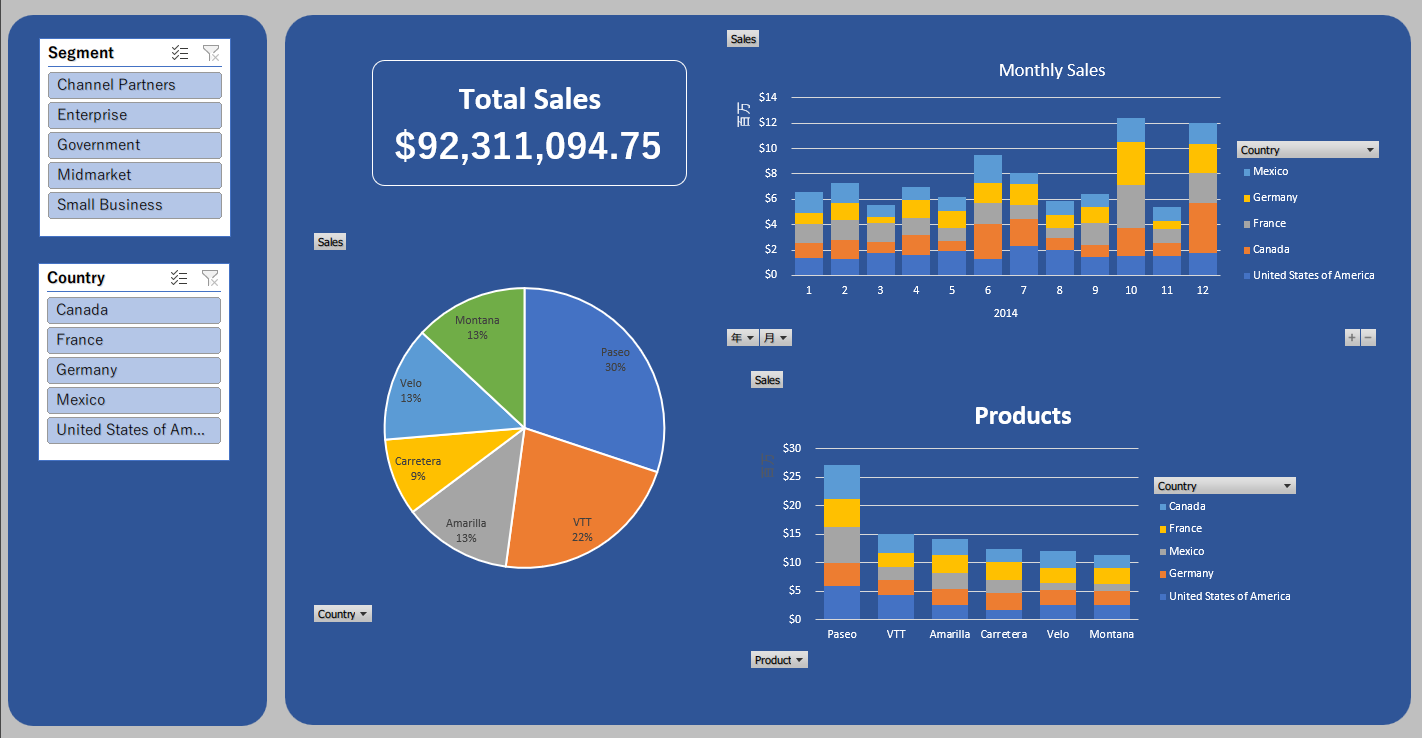Open the 月 (month) field dropdown

click(775, 338)
